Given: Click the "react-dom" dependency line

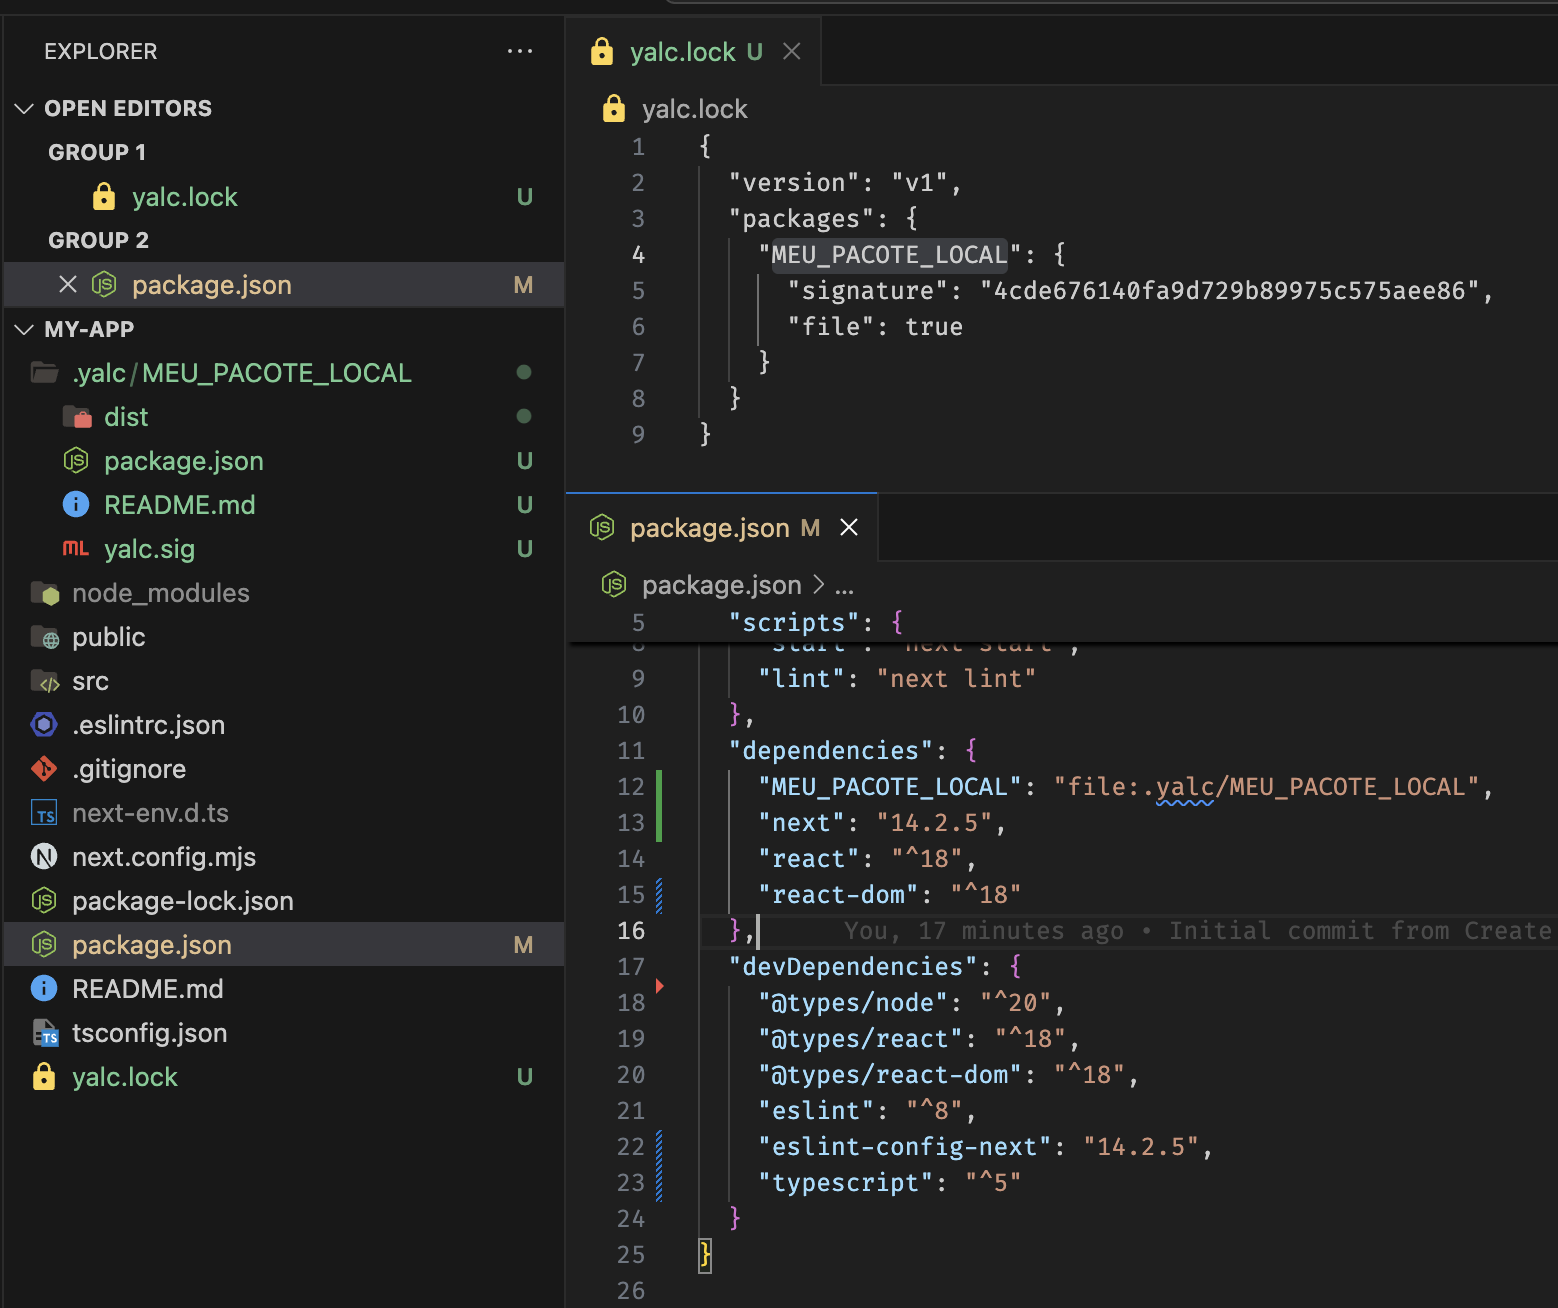Looking at the screenshot, I should pyautogui.click(x=890, y=895).
